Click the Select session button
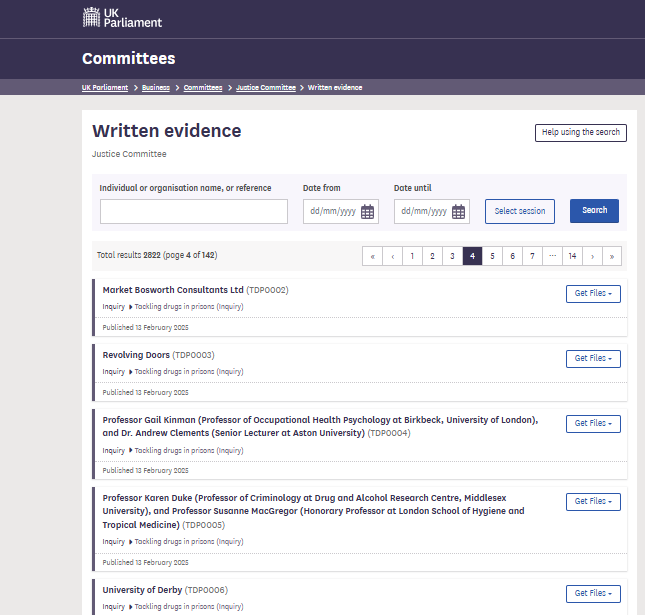The height and width of the screenshot is (615, 645). click(x=520, y=211)
